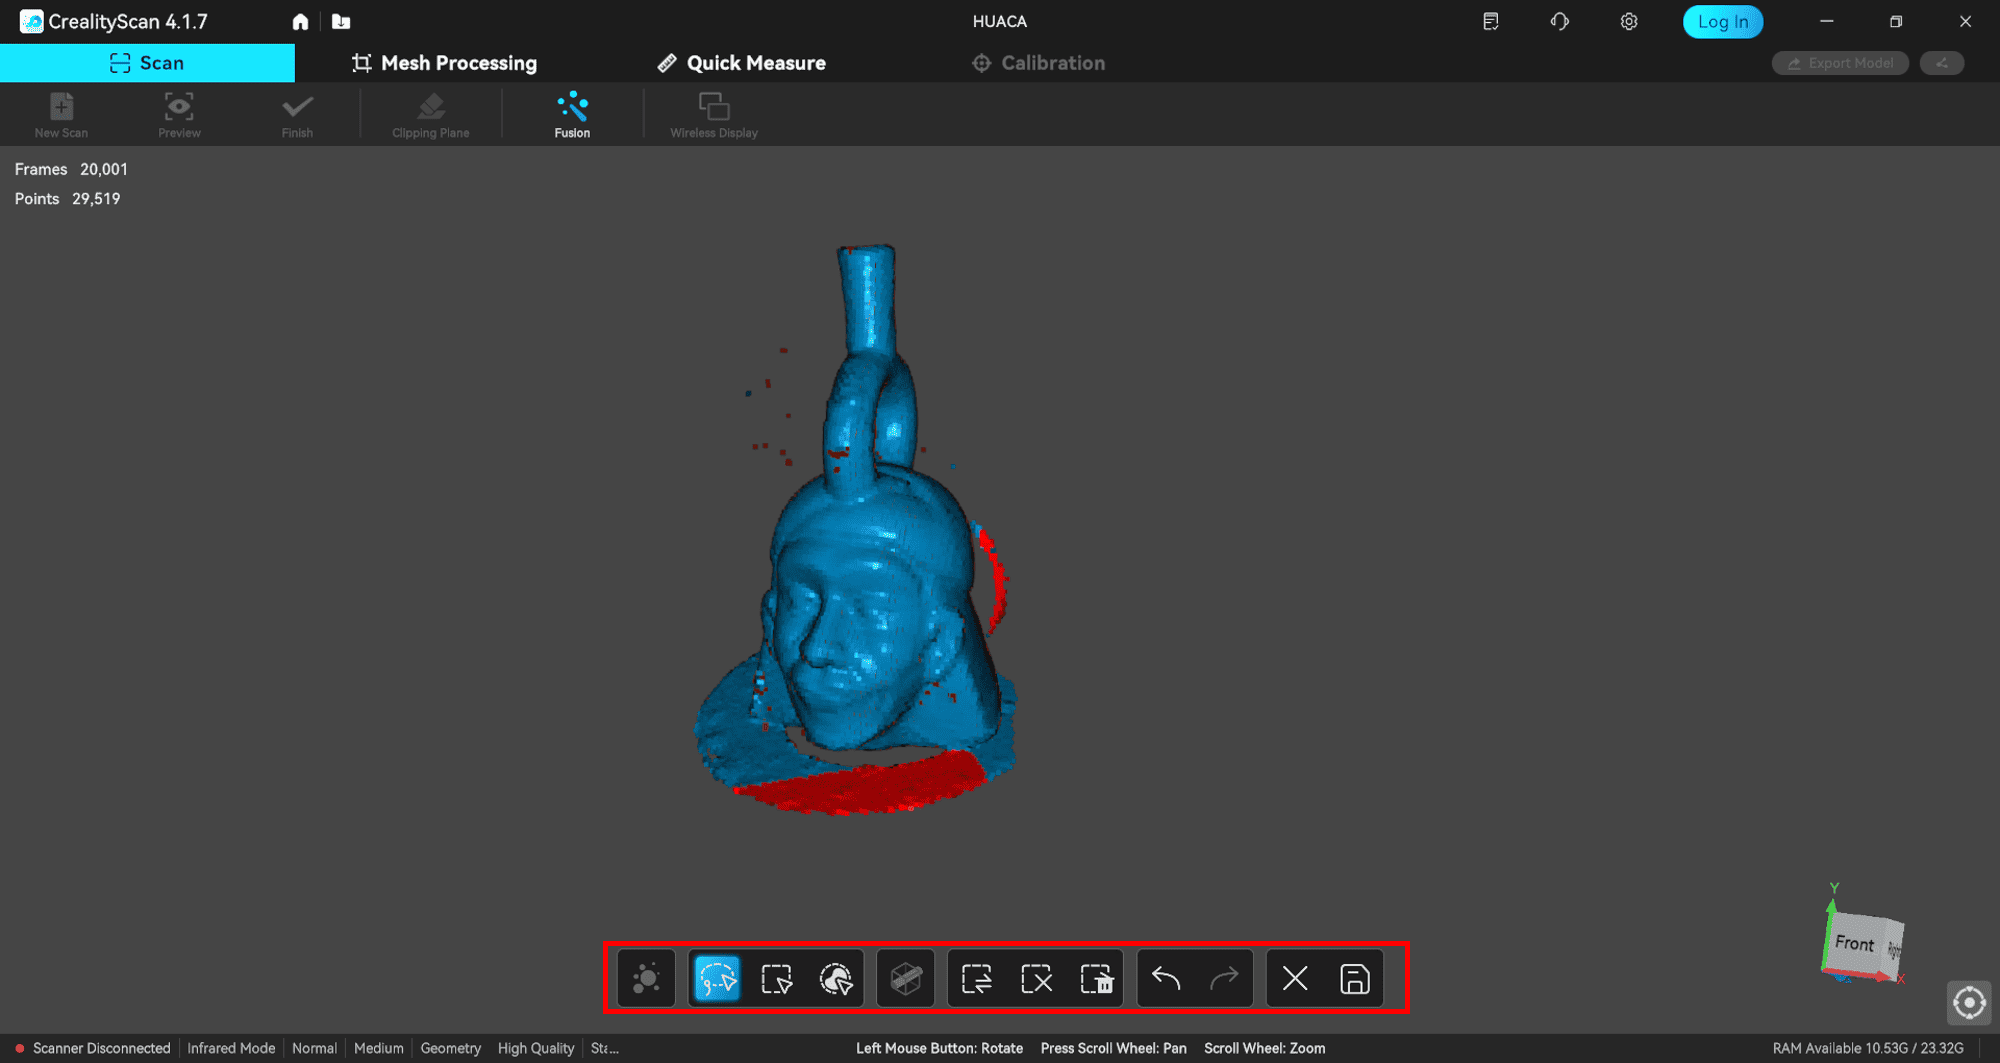Click the RAM Available readout
This screenshot has height=1063, width=2000.
[1868, 1048]
